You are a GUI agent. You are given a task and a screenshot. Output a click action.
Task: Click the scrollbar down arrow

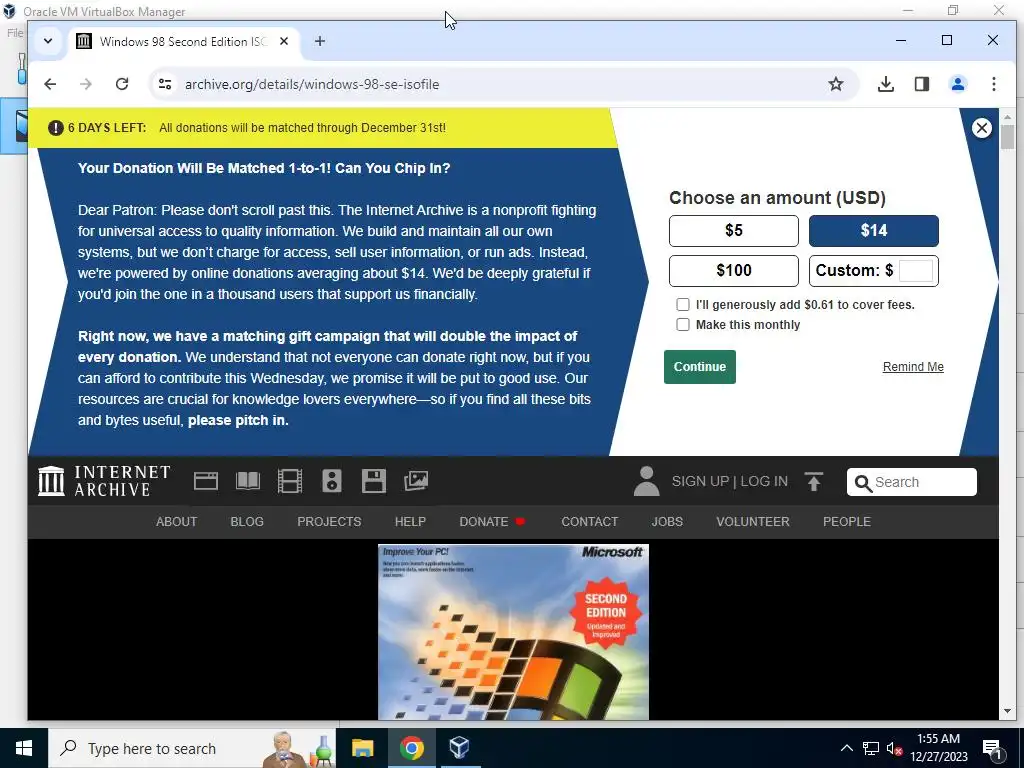click(x=1006, y=711)
